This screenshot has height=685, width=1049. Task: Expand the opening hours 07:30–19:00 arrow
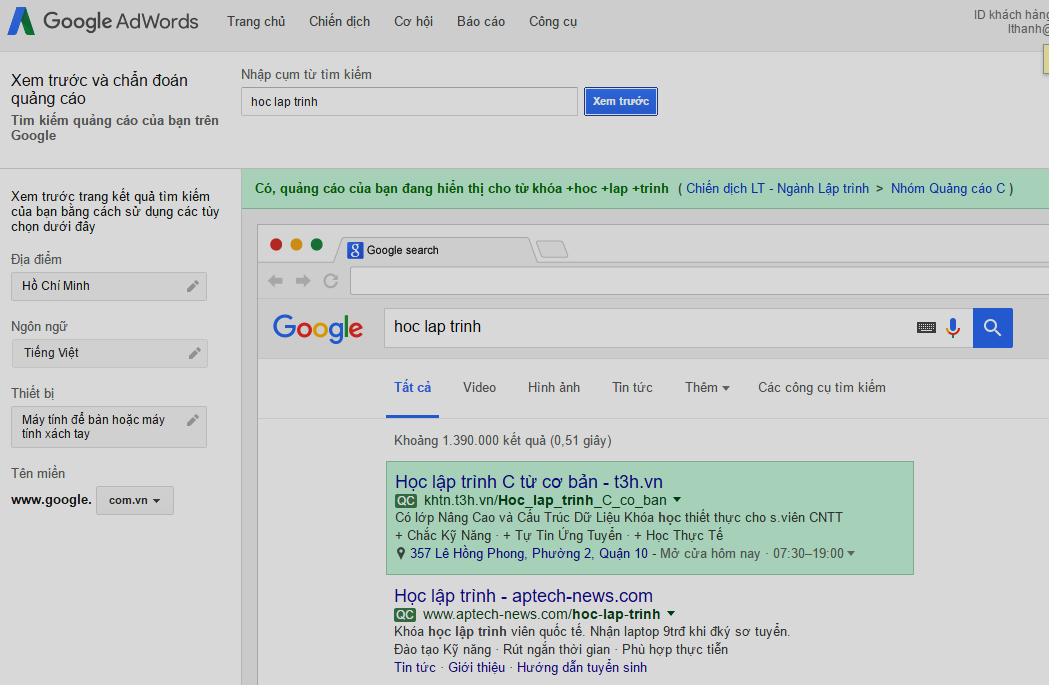(851, 553)
